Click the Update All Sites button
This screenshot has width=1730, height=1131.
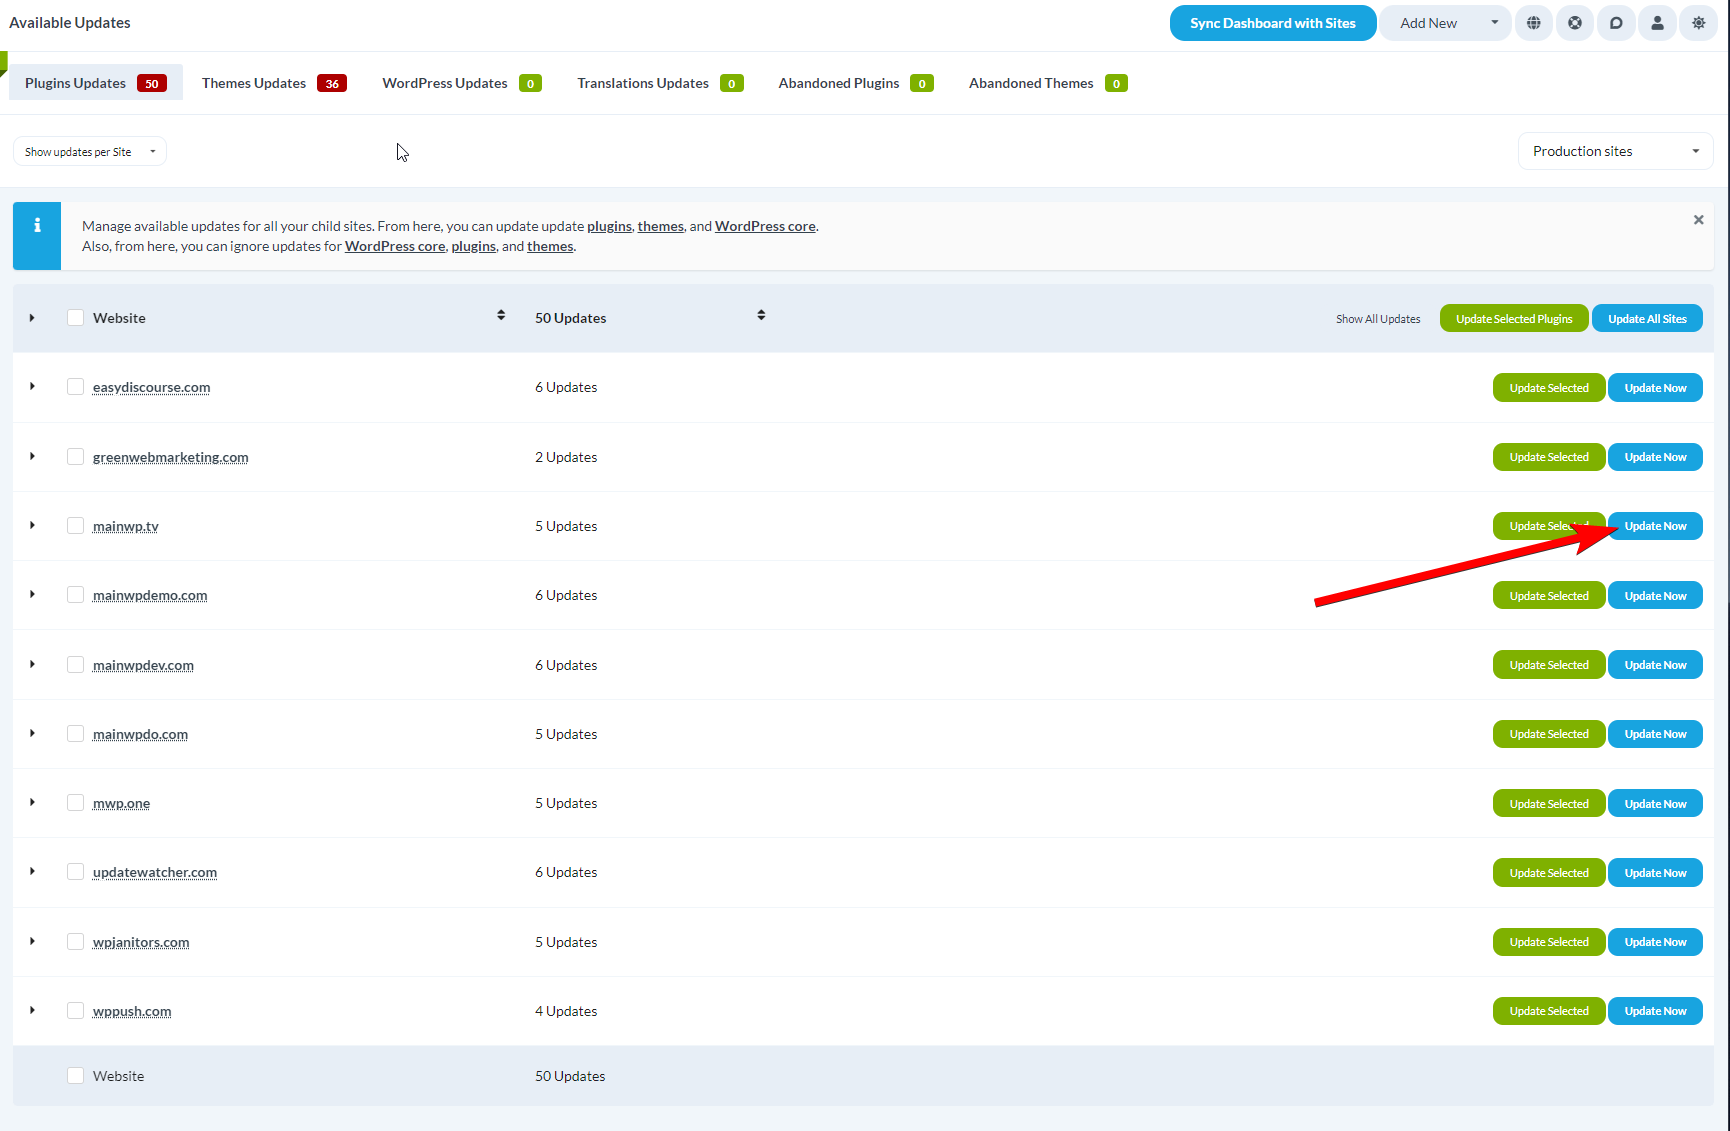pos(1647,317)
